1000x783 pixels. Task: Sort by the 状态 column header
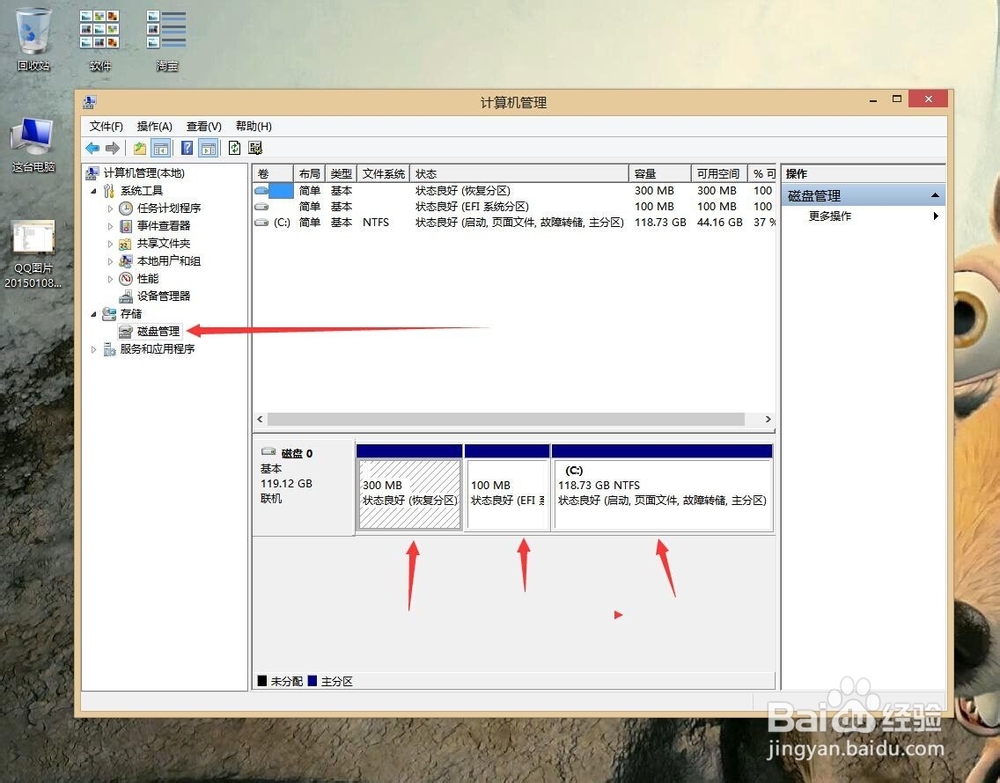pyautogui.click(x=519, y=173)
